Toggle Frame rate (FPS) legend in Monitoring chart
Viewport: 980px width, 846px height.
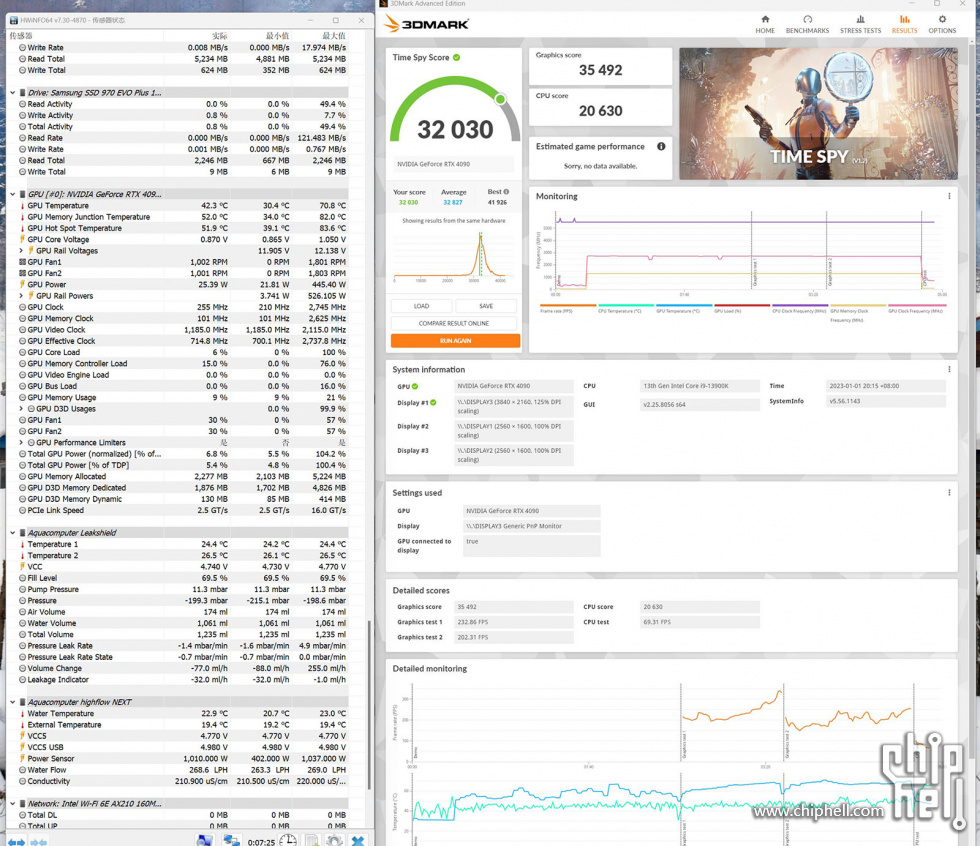point(566,311)
